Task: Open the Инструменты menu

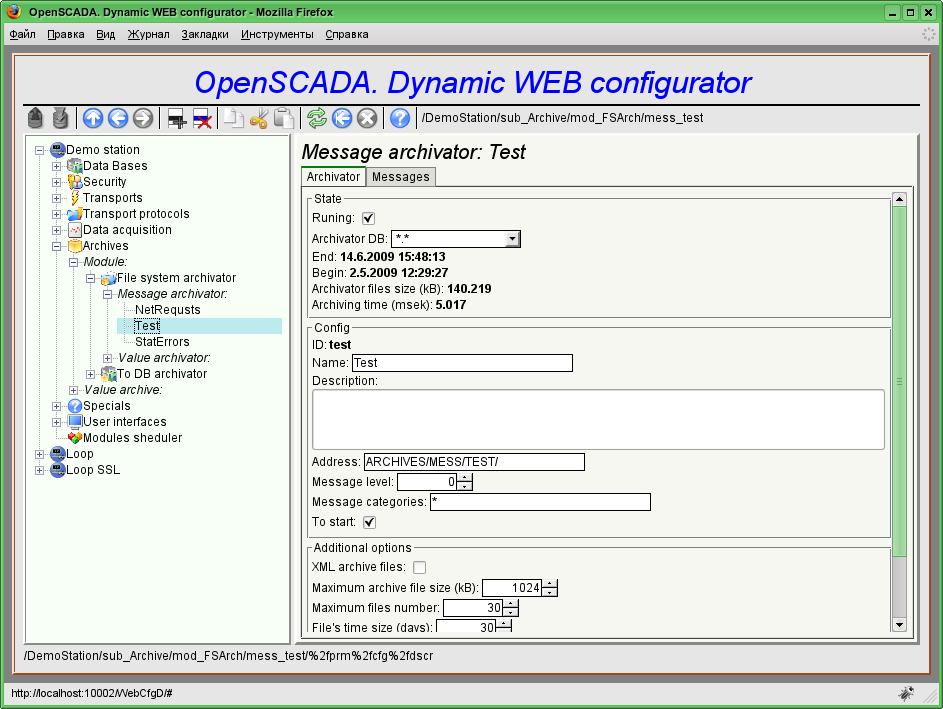Action: click(x=277, y=34)
